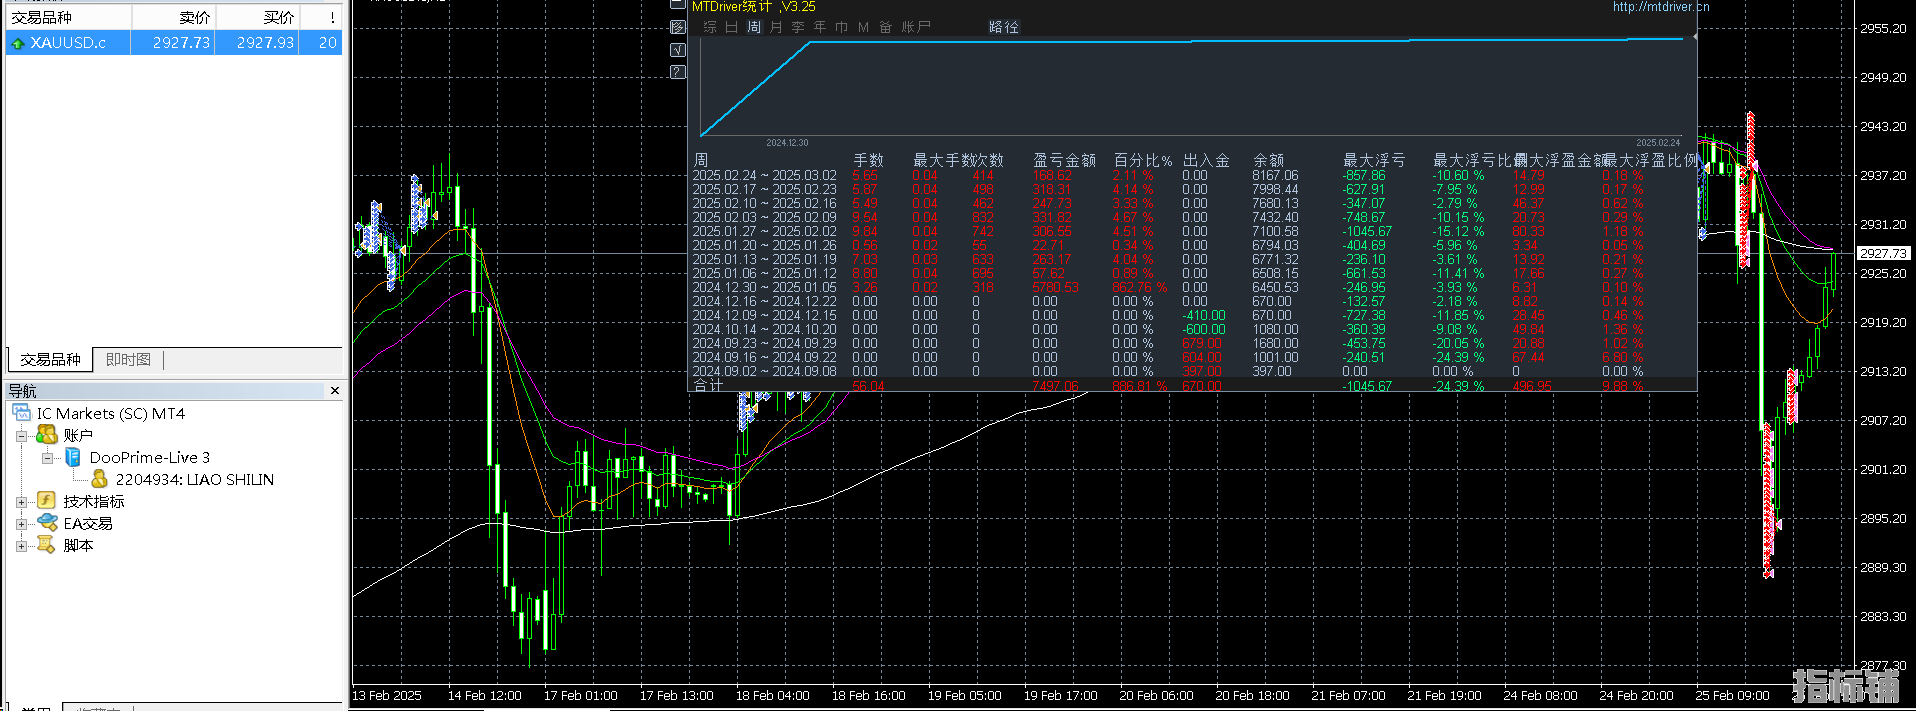Collapse the DooPrime-Live 3 tree node

click(47, 457)
